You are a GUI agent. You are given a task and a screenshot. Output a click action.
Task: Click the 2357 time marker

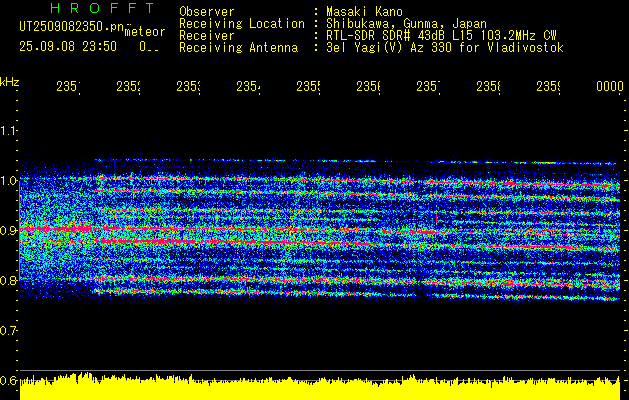tap(428, 86)
